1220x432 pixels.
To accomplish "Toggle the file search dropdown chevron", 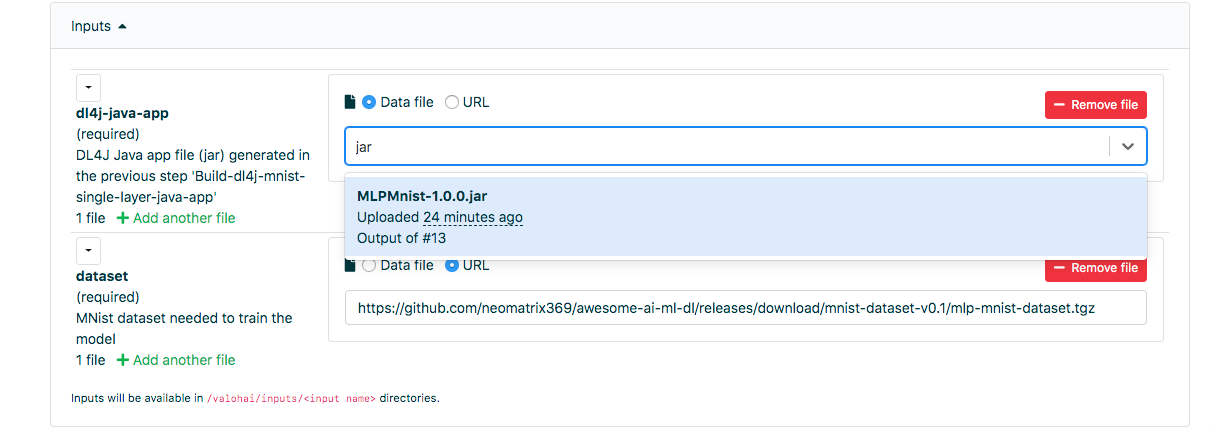I will tap(1128, 146).
